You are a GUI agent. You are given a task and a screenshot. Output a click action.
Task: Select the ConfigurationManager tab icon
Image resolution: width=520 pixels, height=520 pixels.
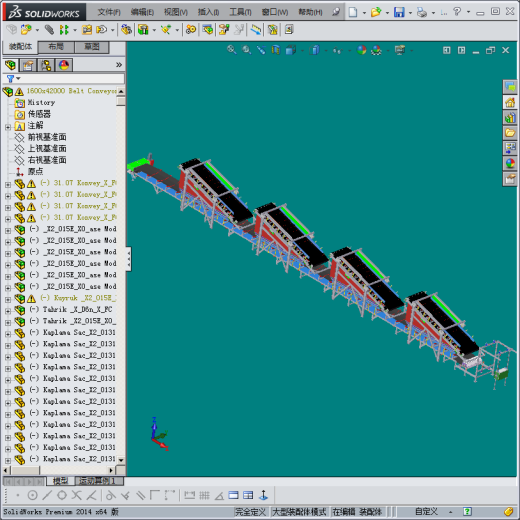click(46, 65)
